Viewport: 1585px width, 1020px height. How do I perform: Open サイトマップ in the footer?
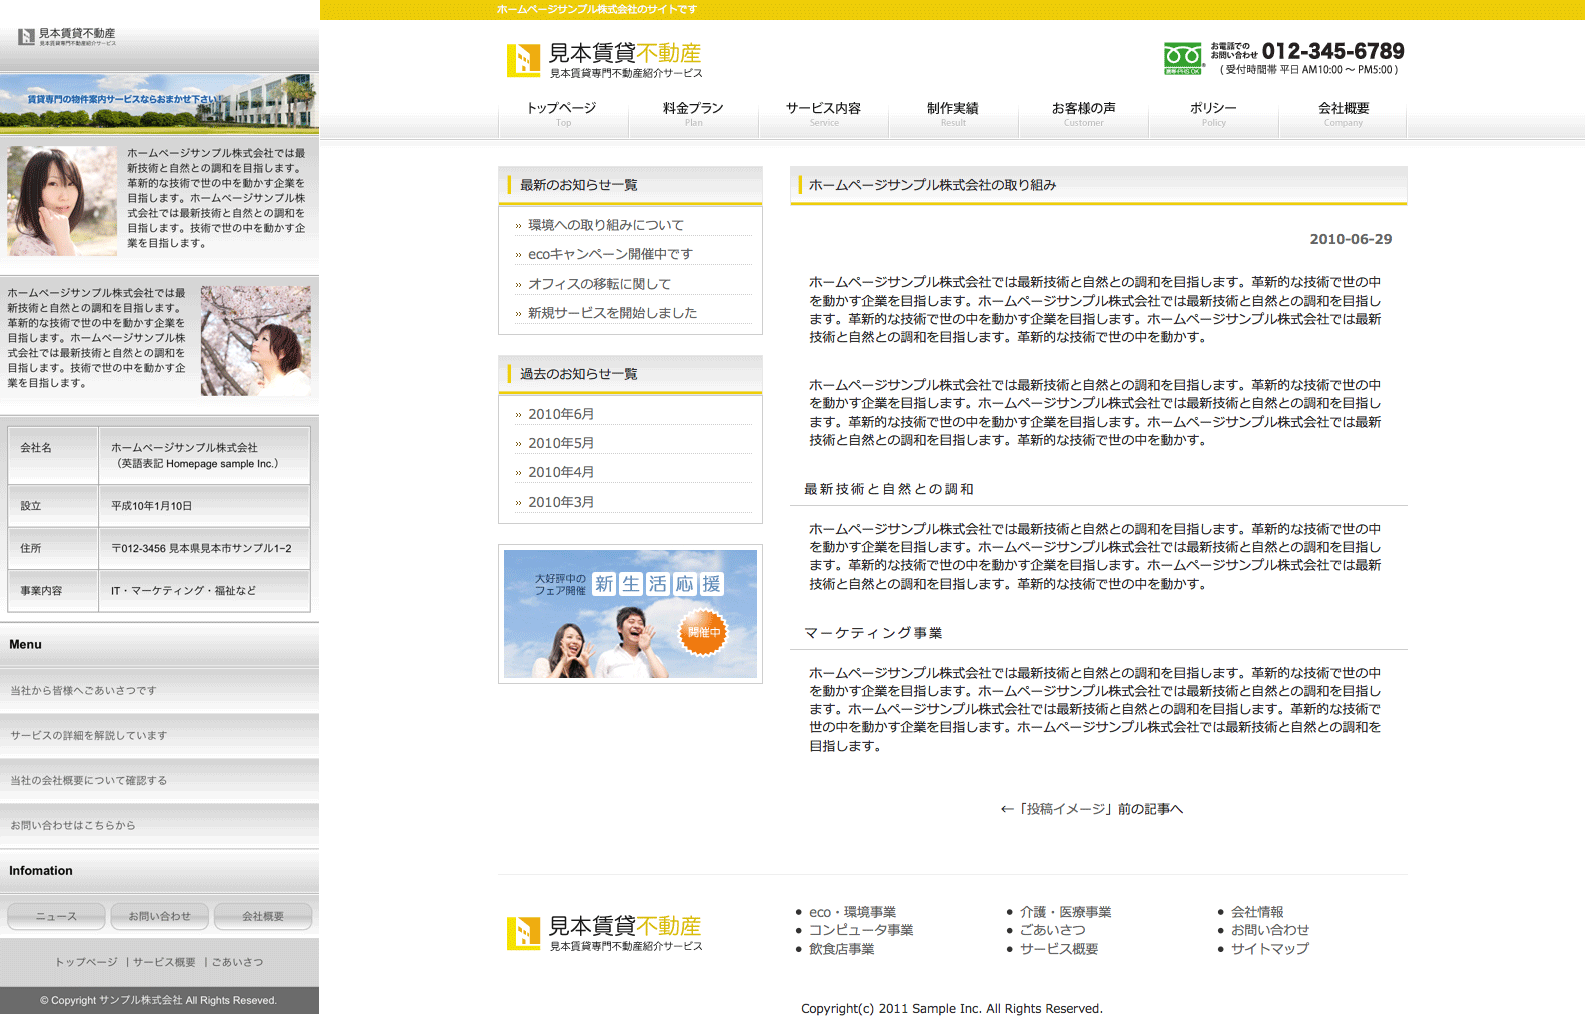click(1269, 949)
